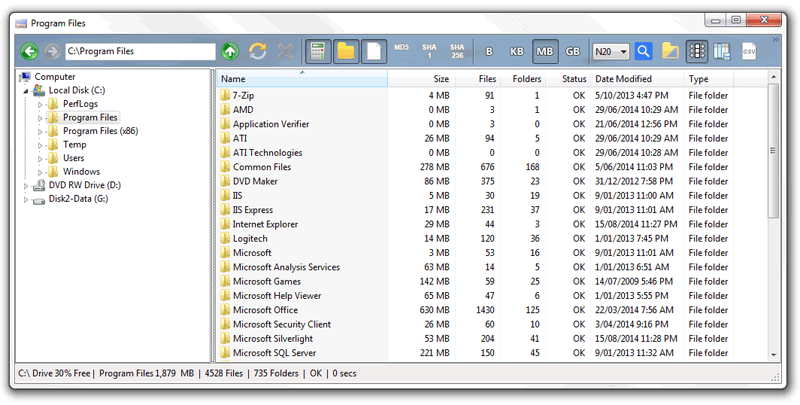Switch size units to GB

tap(572, 52)
